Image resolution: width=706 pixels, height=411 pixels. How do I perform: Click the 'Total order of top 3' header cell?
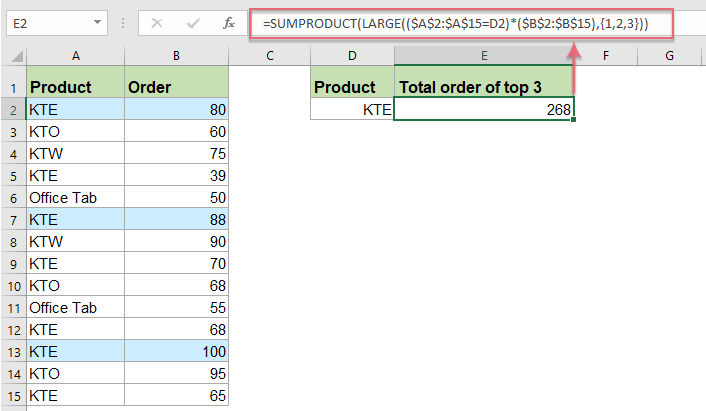pyautogui.click(x=484, y=87)
